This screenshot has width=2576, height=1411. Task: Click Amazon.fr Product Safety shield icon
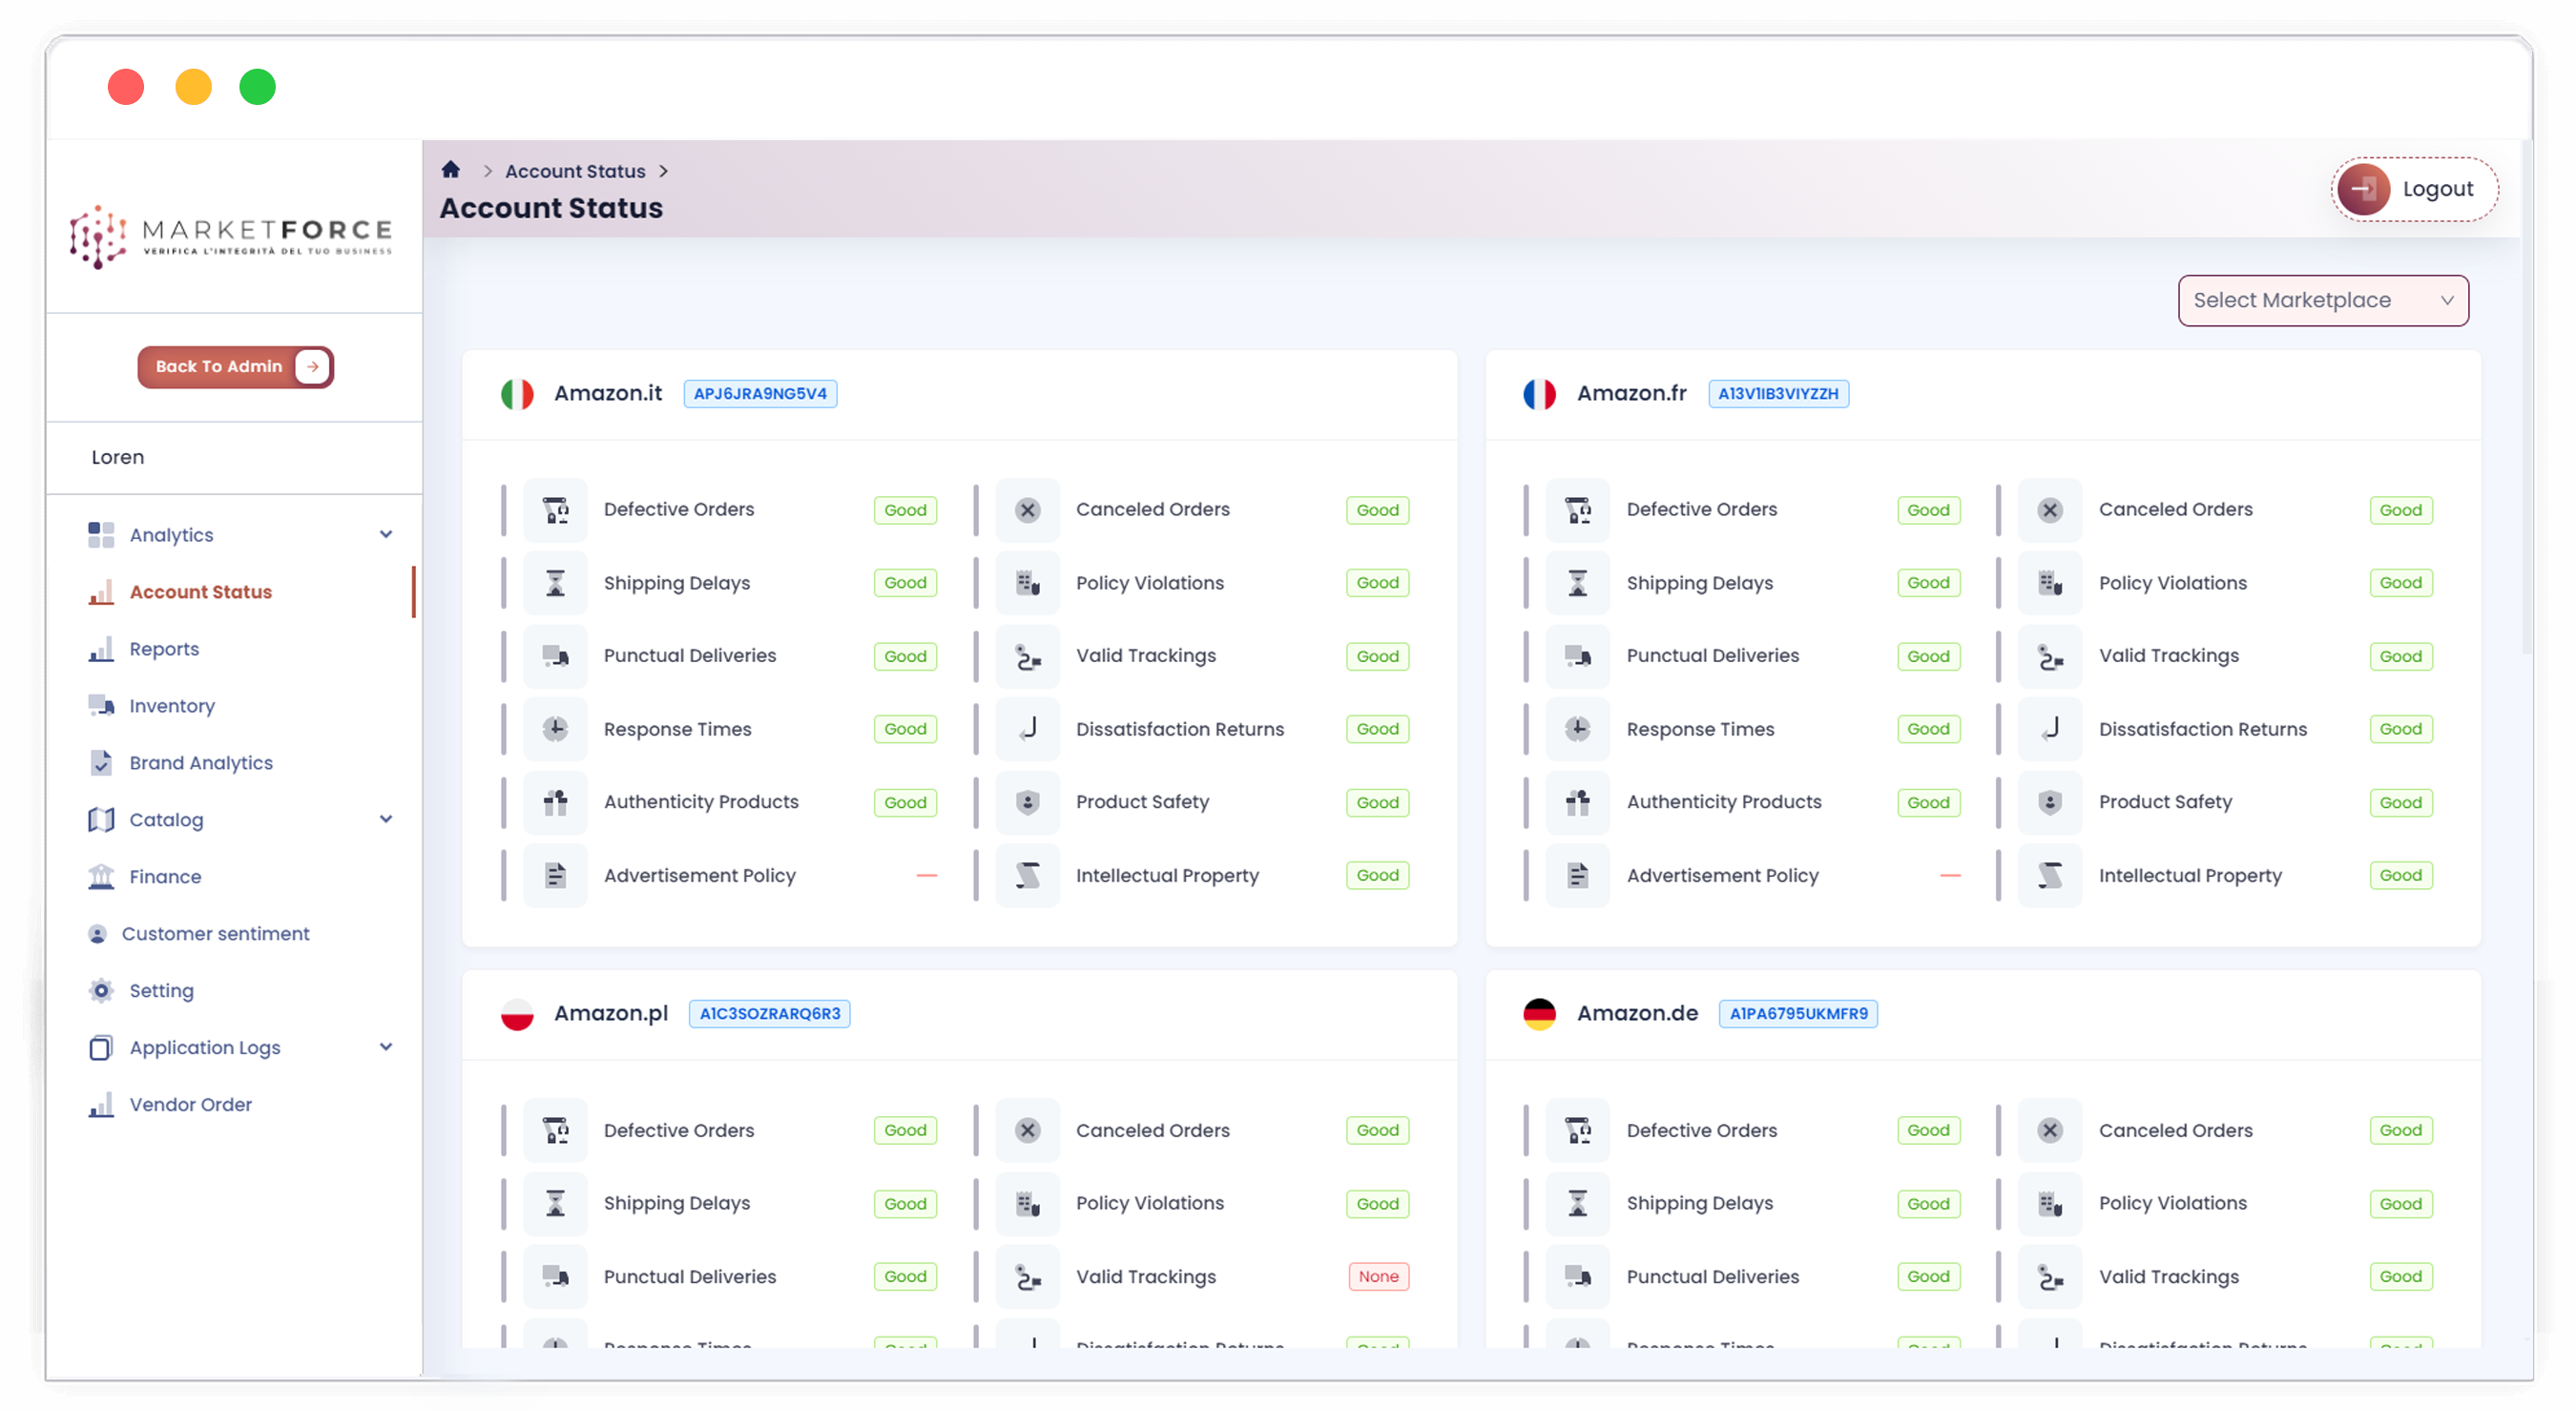[2050, 802]
